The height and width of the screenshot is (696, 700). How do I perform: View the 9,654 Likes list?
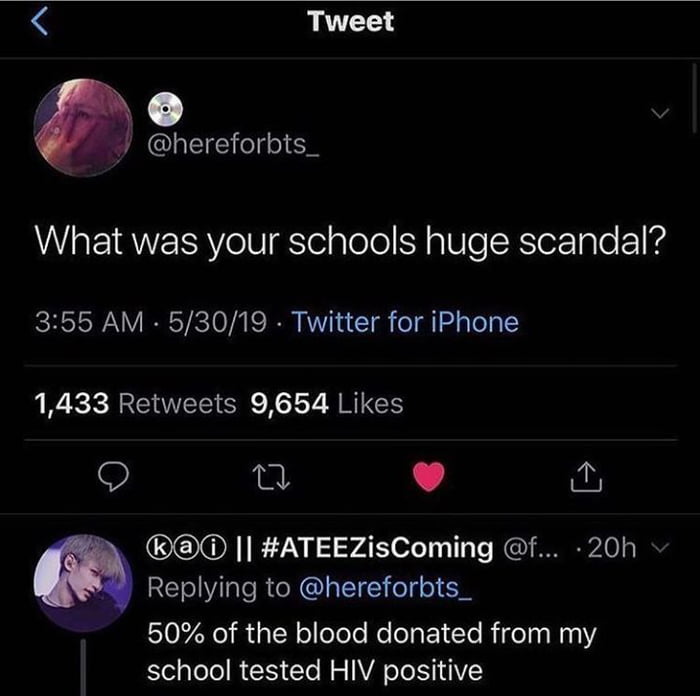click(327, 404)
